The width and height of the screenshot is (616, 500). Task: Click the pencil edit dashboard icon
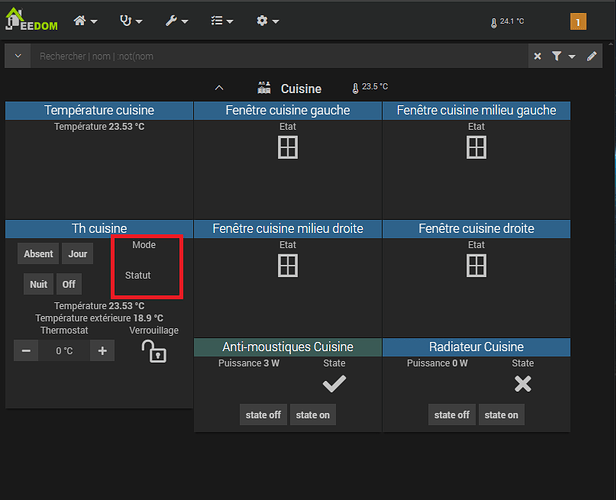592,56
